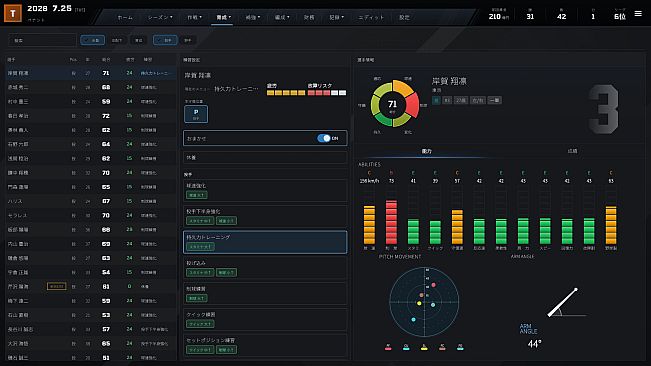Open the hamburger menu at top right

638,14
